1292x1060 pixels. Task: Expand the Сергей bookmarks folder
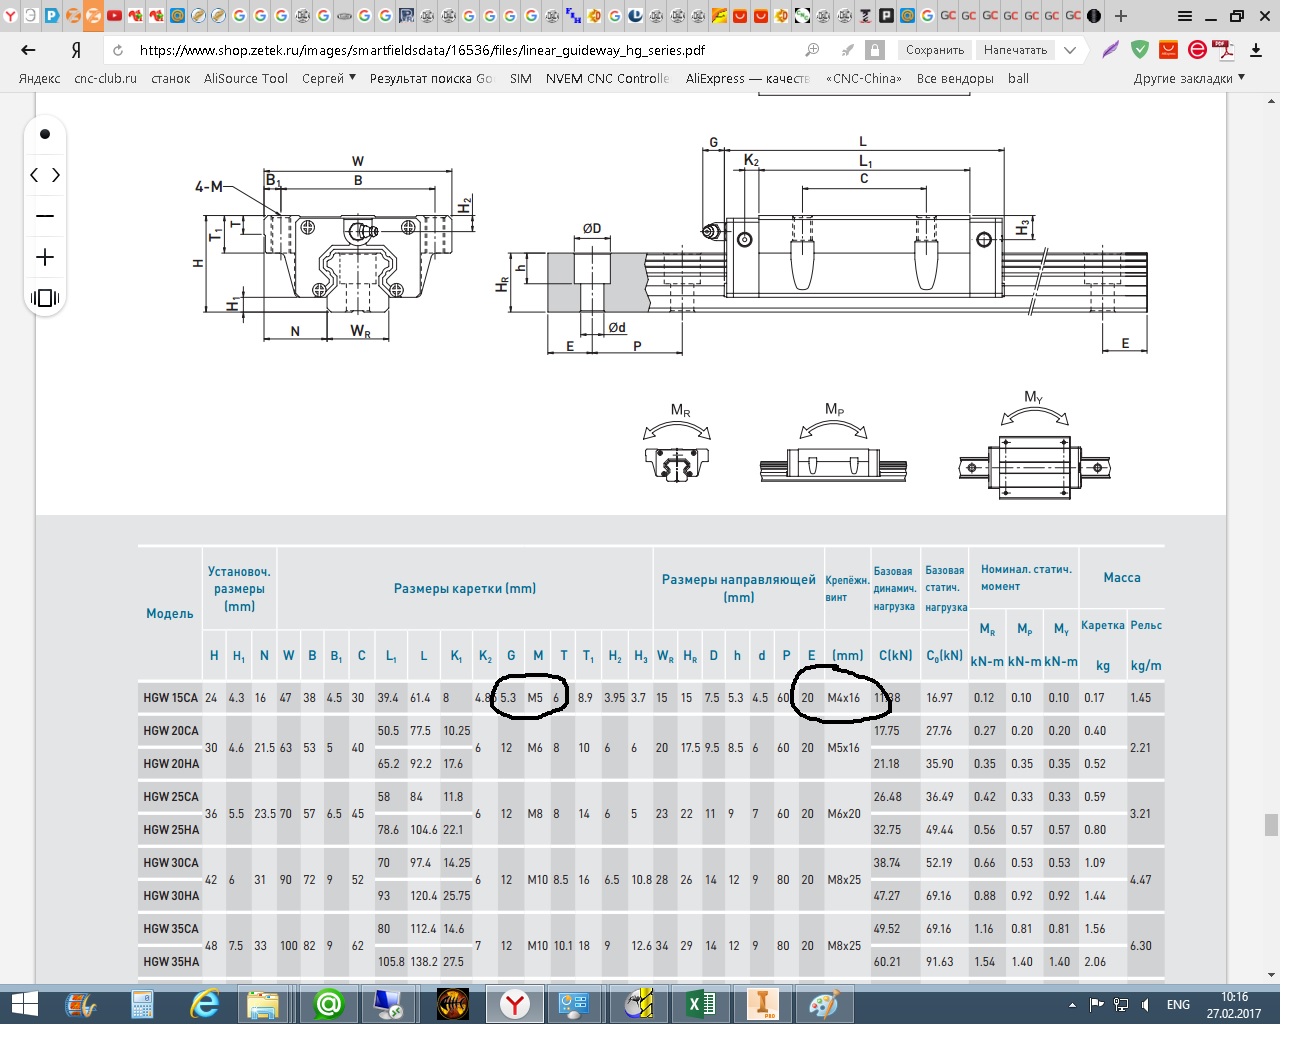[x=329, y=78]
